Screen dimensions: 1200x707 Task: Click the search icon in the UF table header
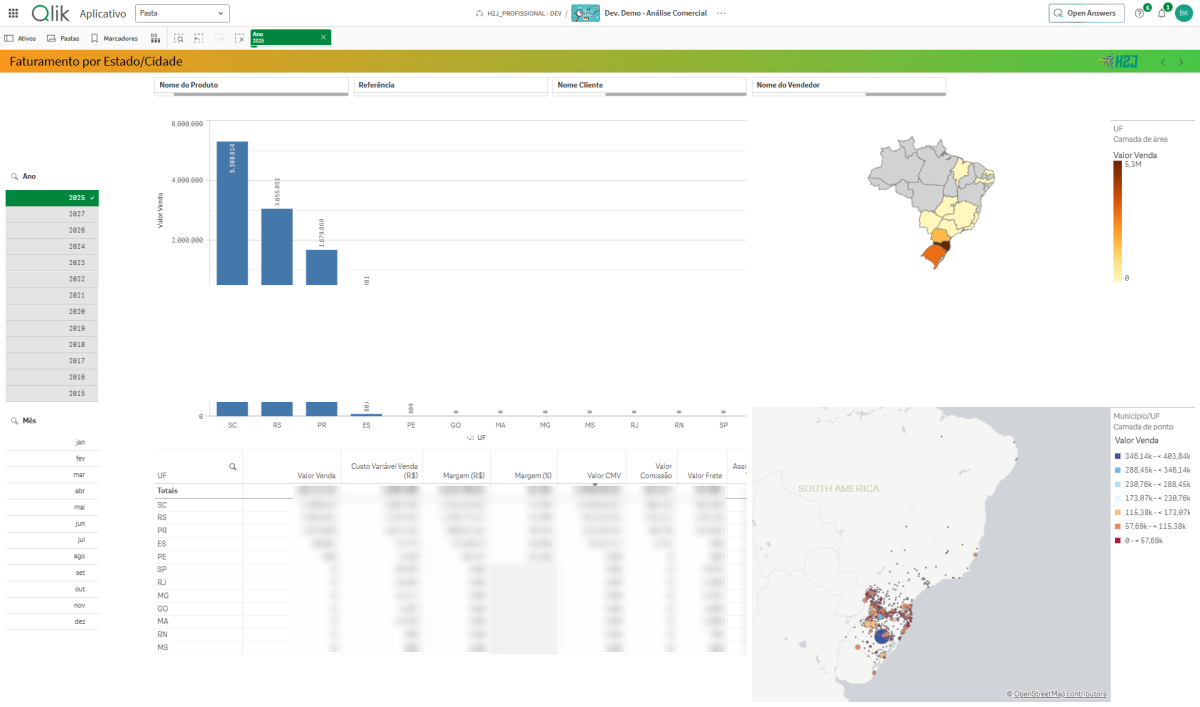[x=233, y=466]
